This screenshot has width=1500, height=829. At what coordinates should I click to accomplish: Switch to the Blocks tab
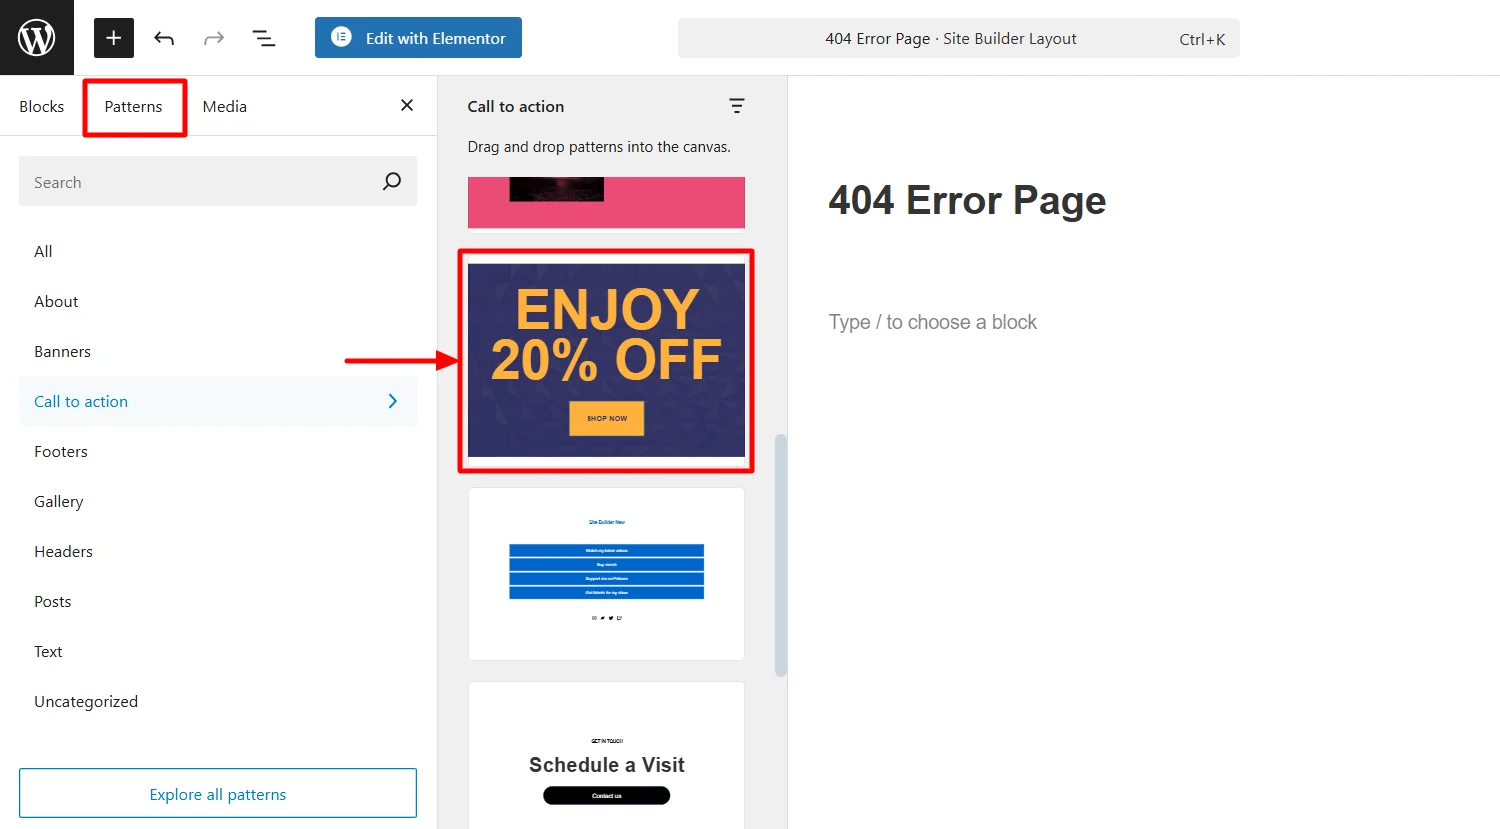click(x=42, y=106)
